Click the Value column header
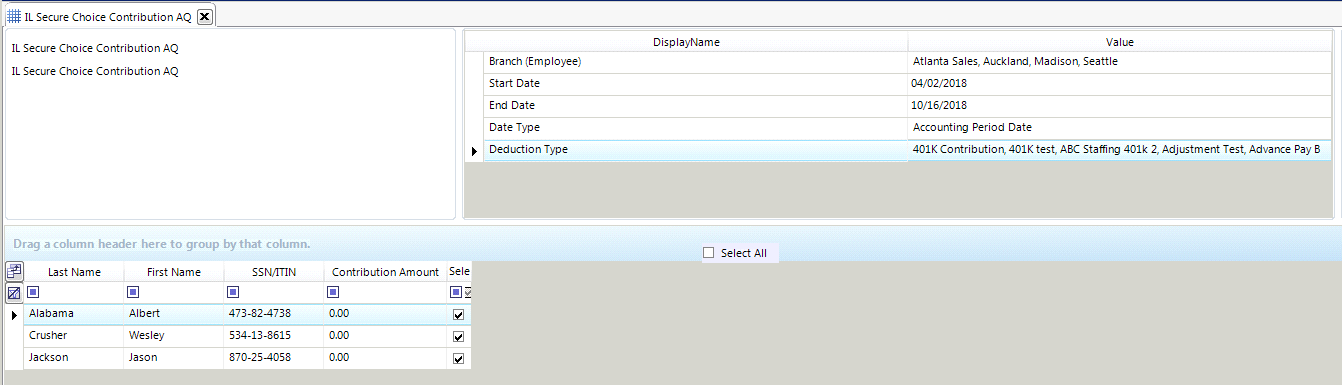This screenshot has width=1342, height=385. pyautogui.click(x=1119, y=42)
